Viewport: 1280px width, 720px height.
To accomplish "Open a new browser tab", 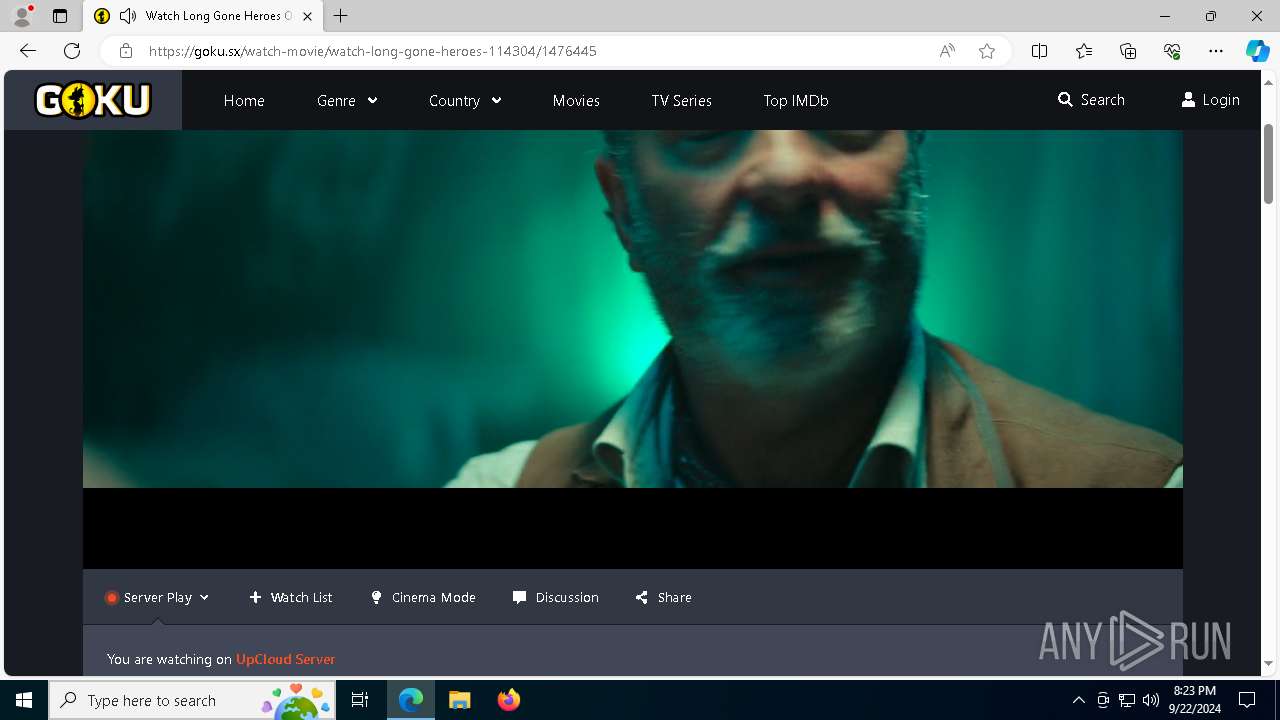I will [341, 16].
